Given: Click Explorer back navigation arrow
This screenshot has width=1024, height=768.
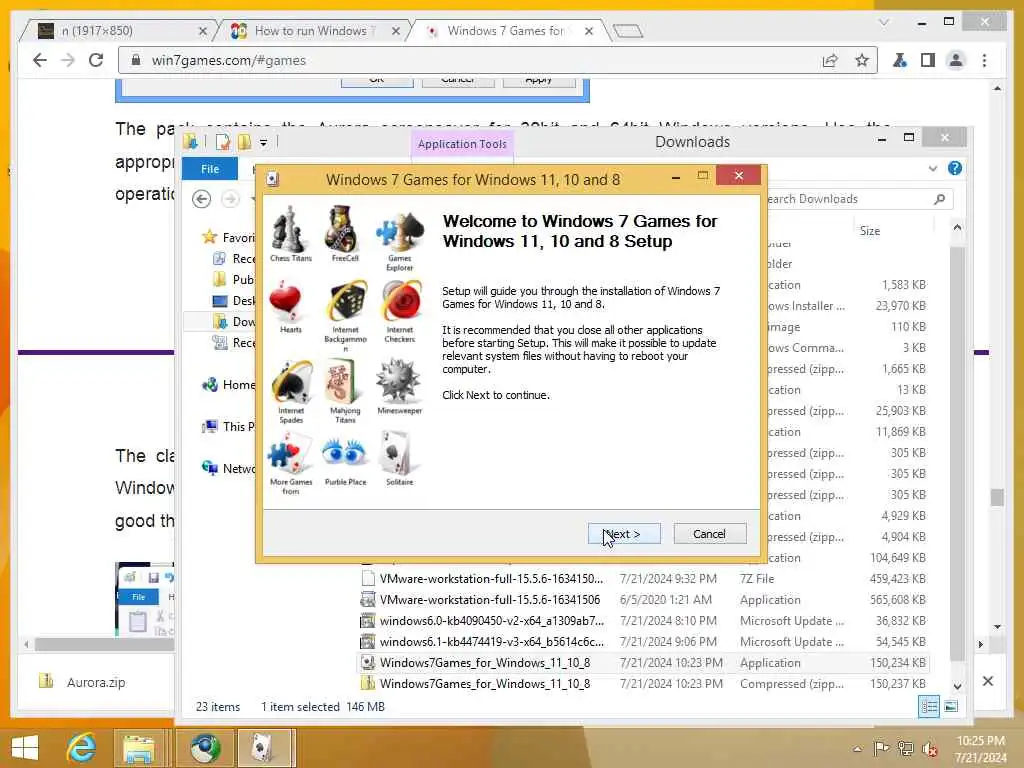Looking at the screenshot, I should tap(201, 199).
